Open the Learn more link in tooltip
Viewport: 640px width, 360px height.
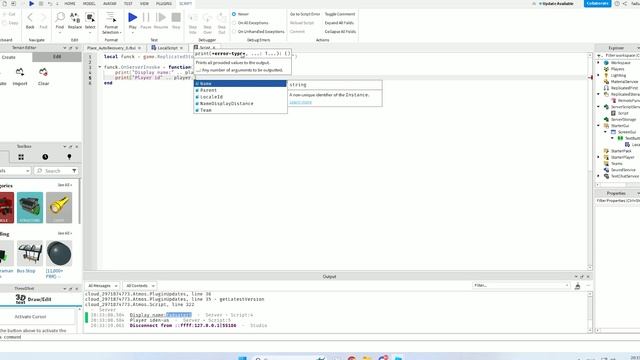click(x=300, y=102)
